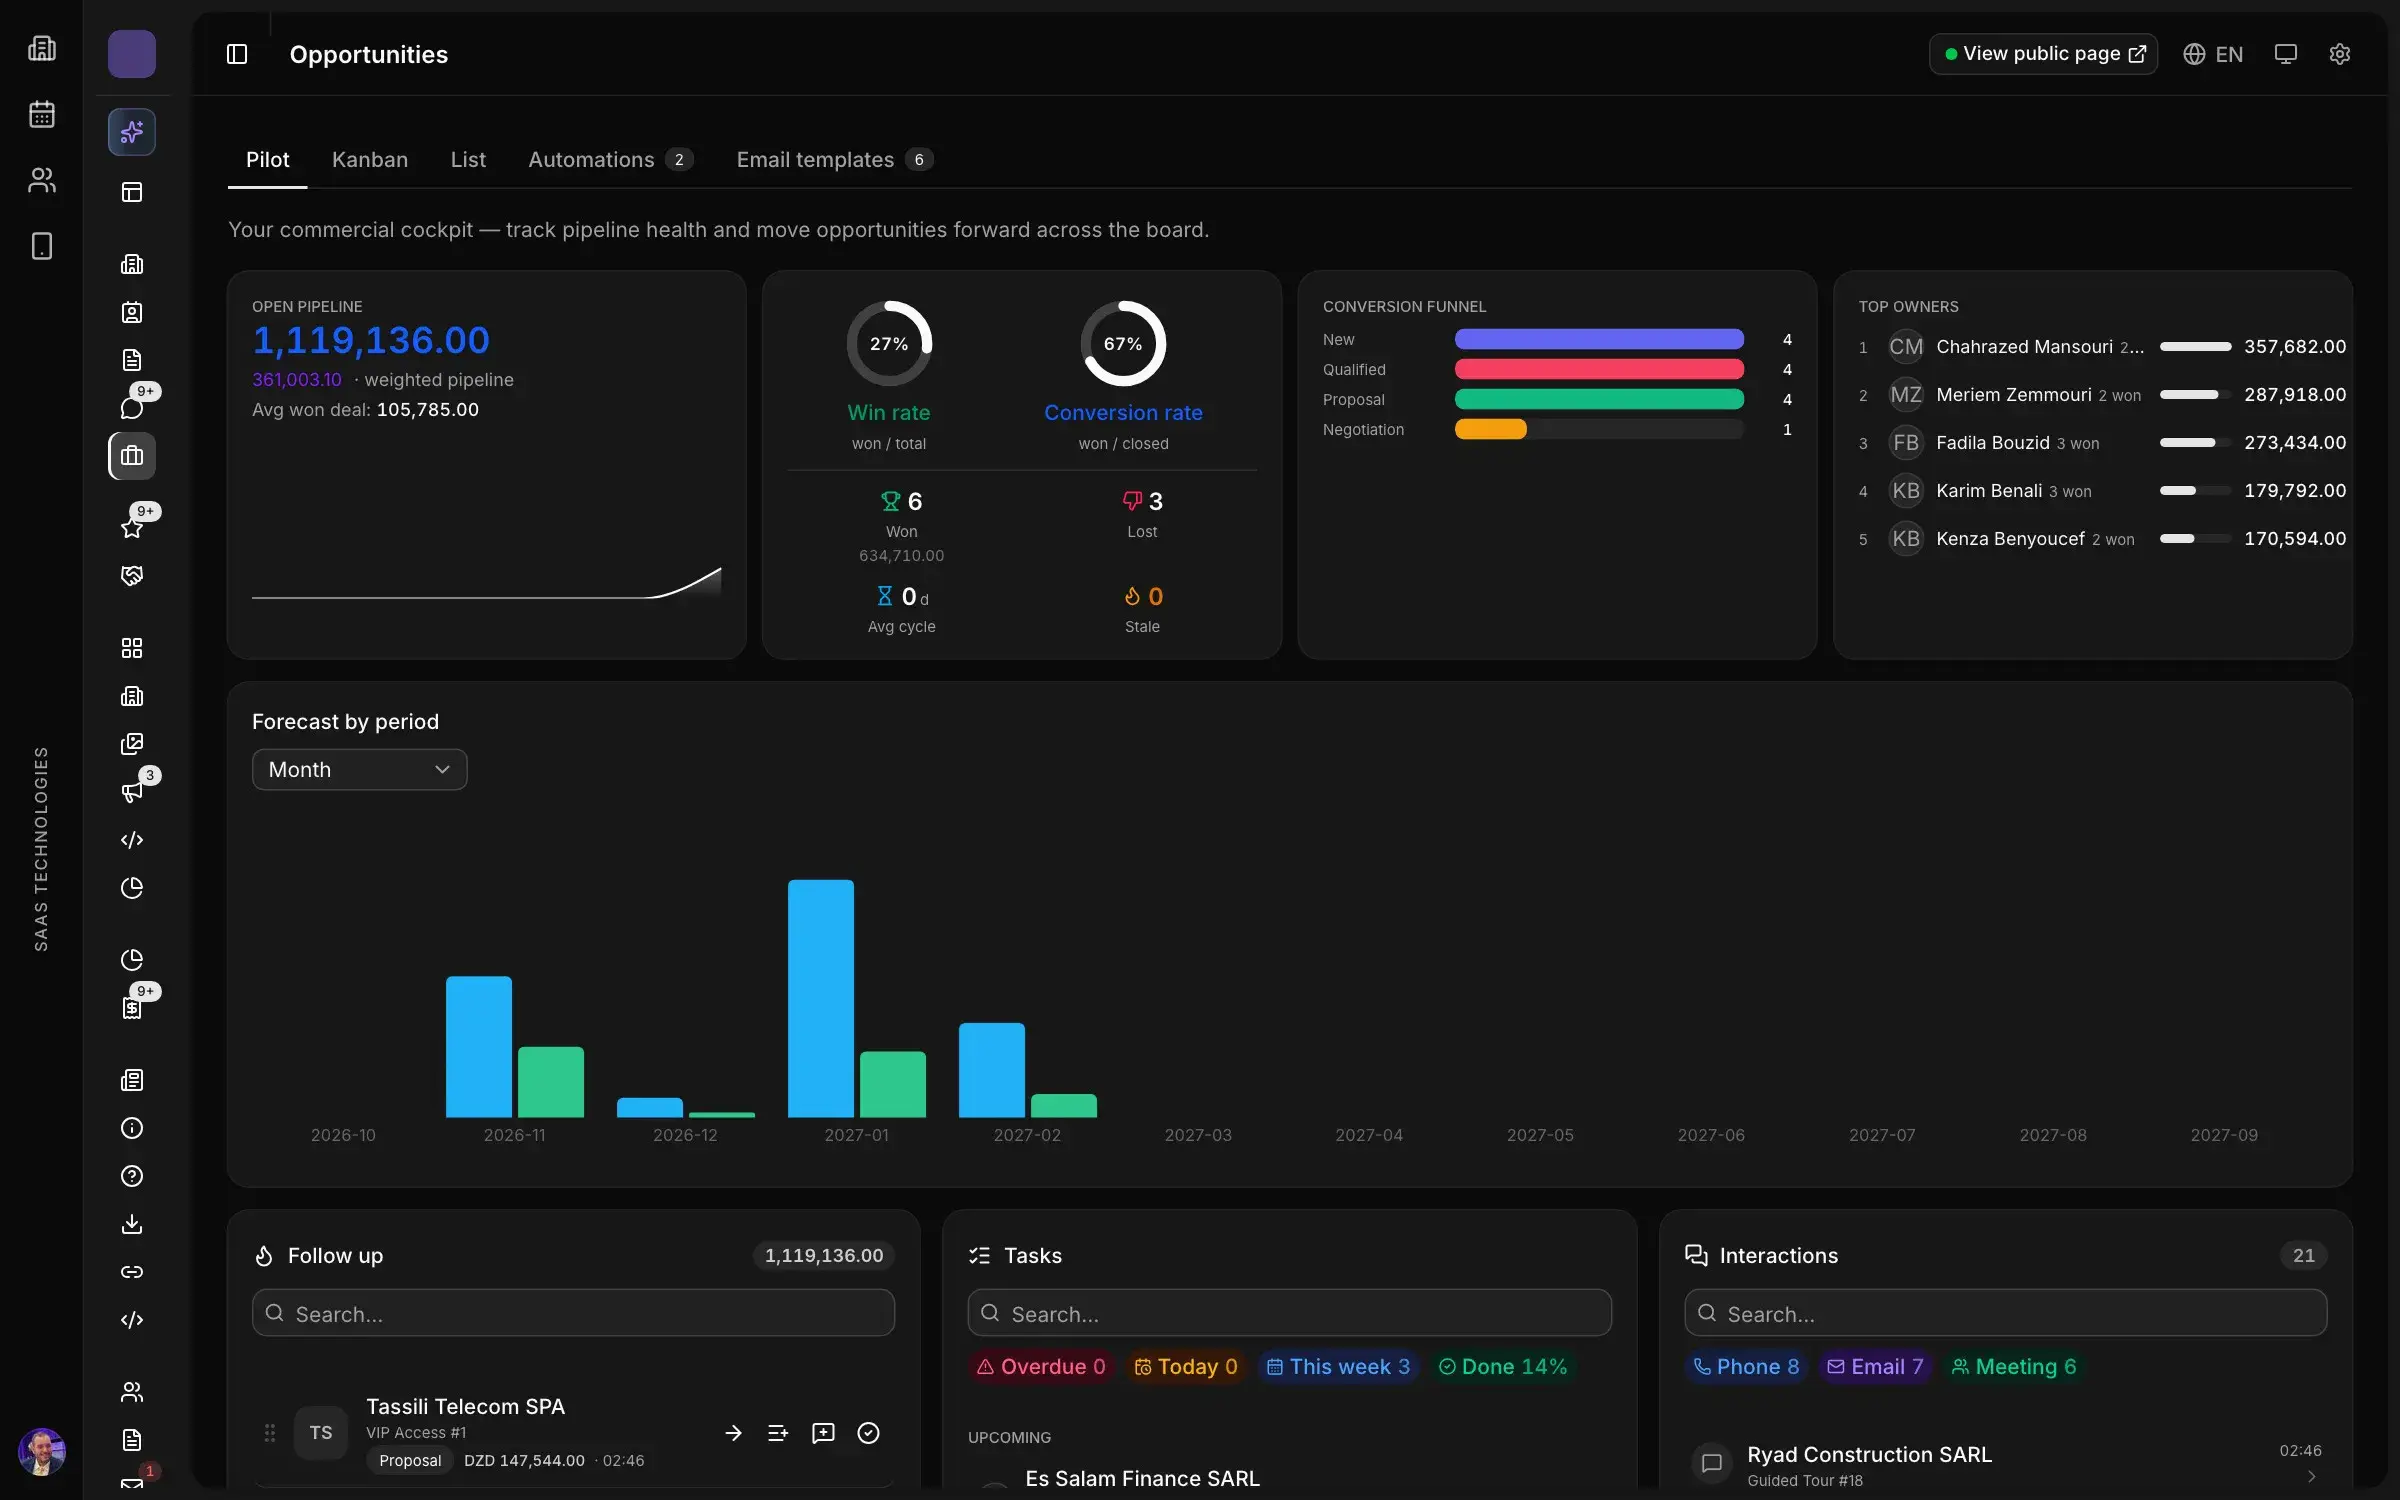Open the download icon in sidebar

point(132,1224)
